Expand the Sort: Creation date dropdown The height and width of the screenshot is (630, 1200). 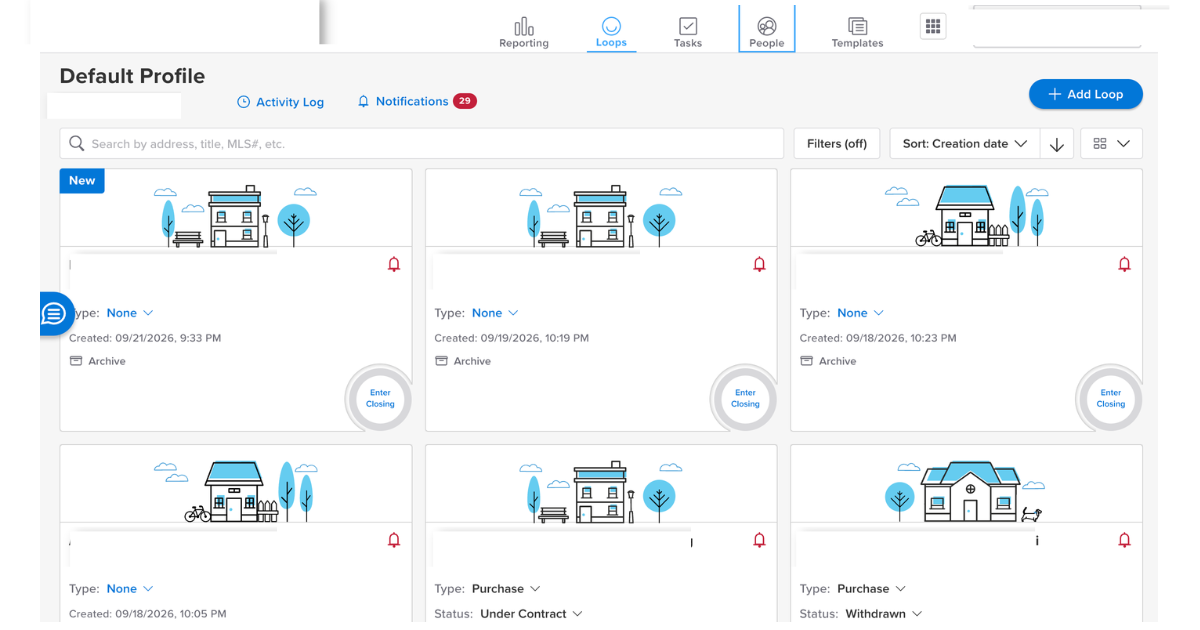pyautogui.click(x=965, y=144)
